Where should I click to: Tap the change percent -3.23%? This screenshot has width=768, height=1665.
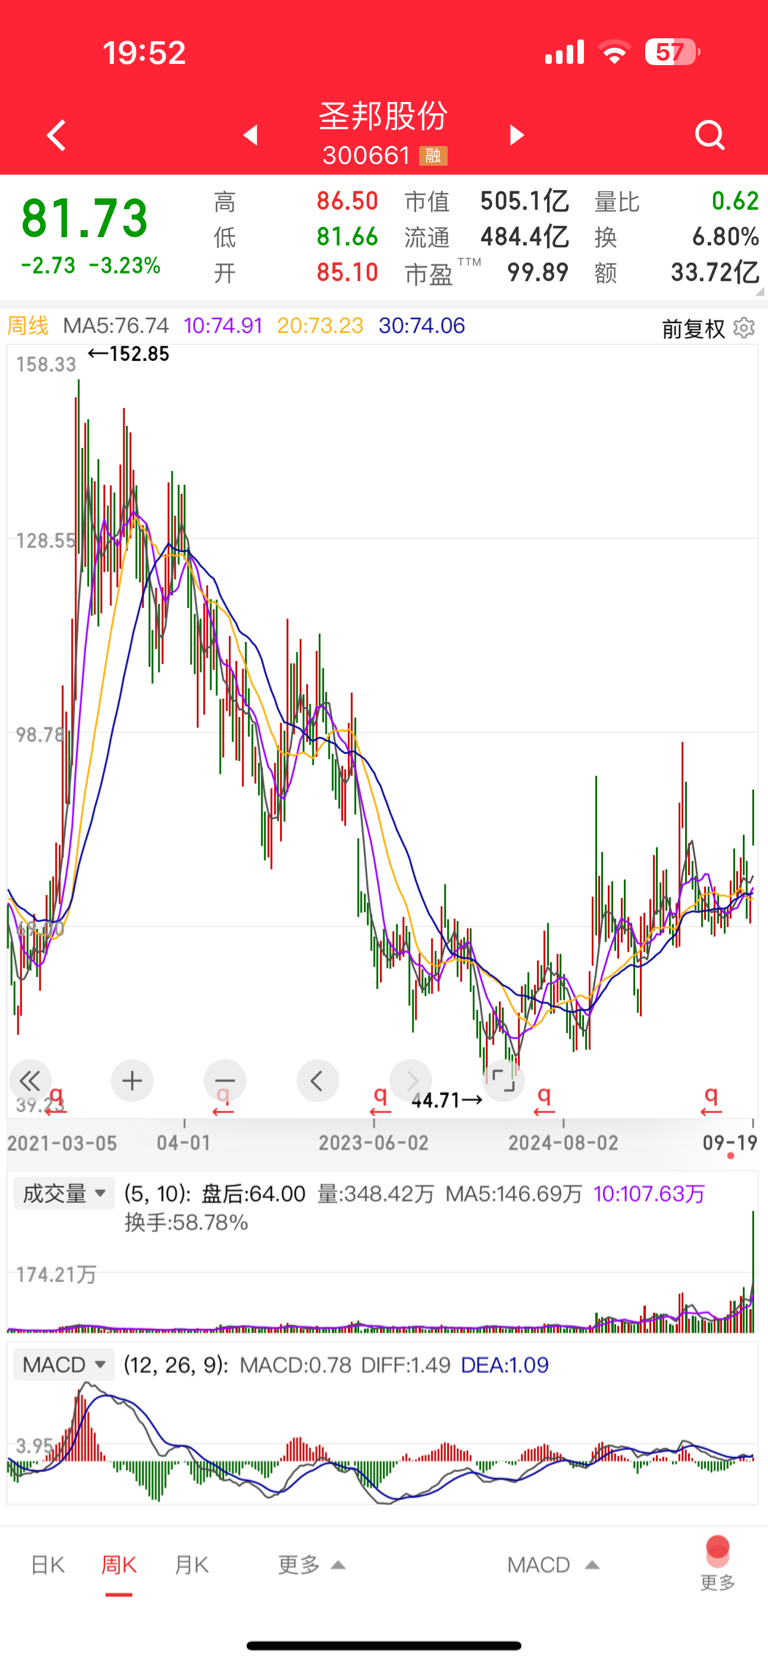pyautogui.click(x=125, y=266)
